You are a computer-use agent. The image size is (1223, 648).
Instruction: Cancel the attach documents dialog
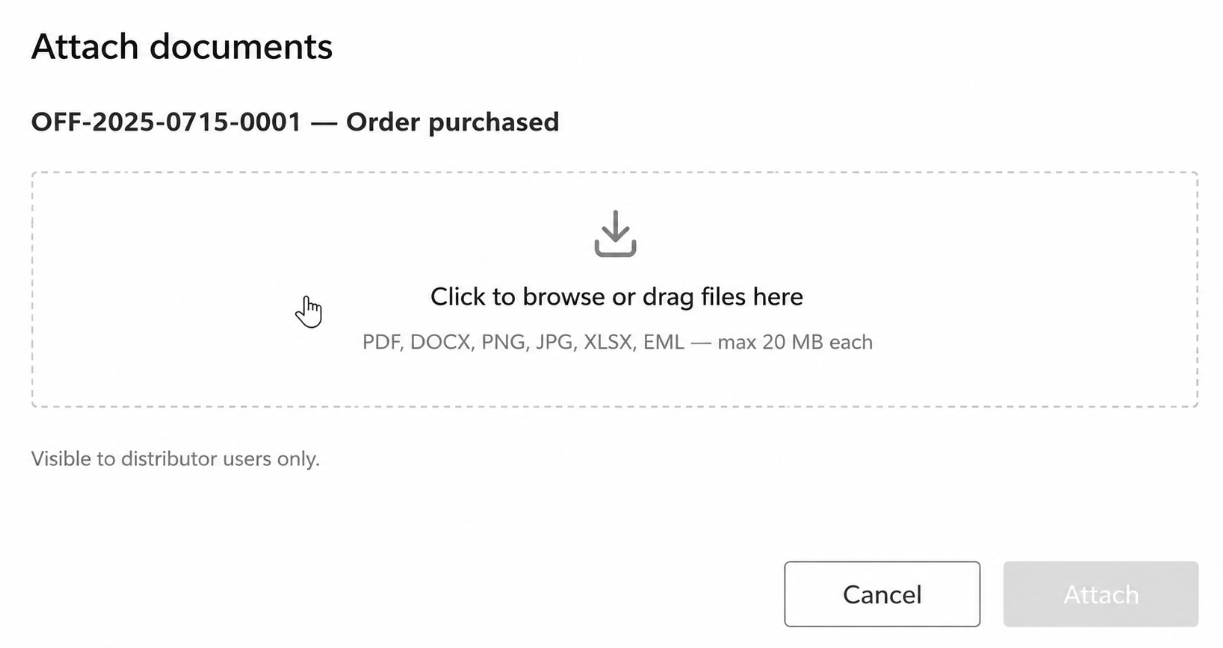coord(881,594)
